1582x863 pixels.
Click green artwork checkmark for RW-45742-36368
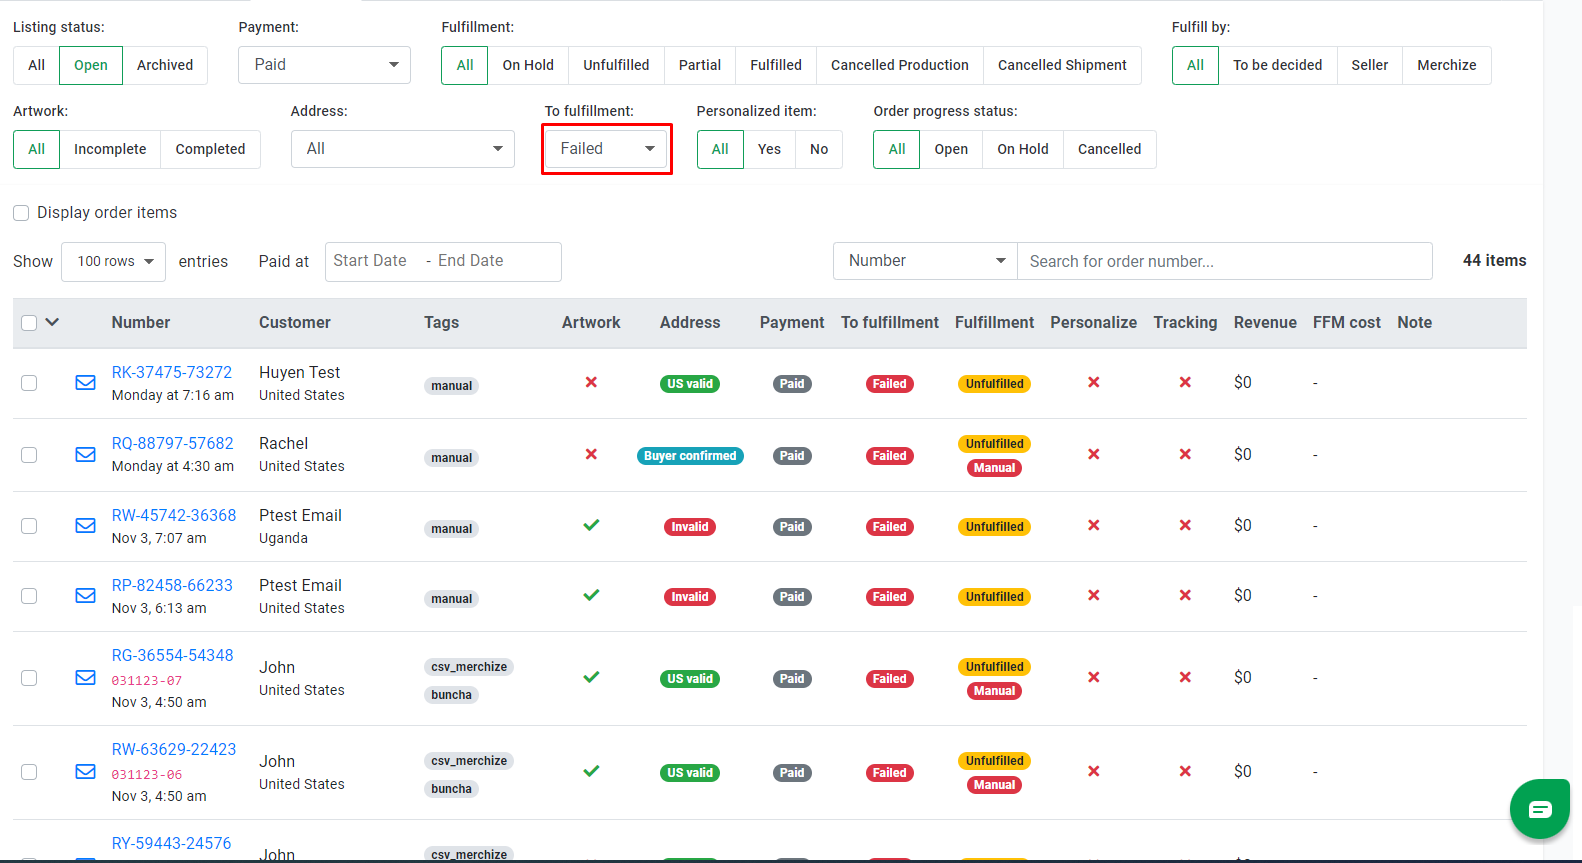tap(591, 525)
